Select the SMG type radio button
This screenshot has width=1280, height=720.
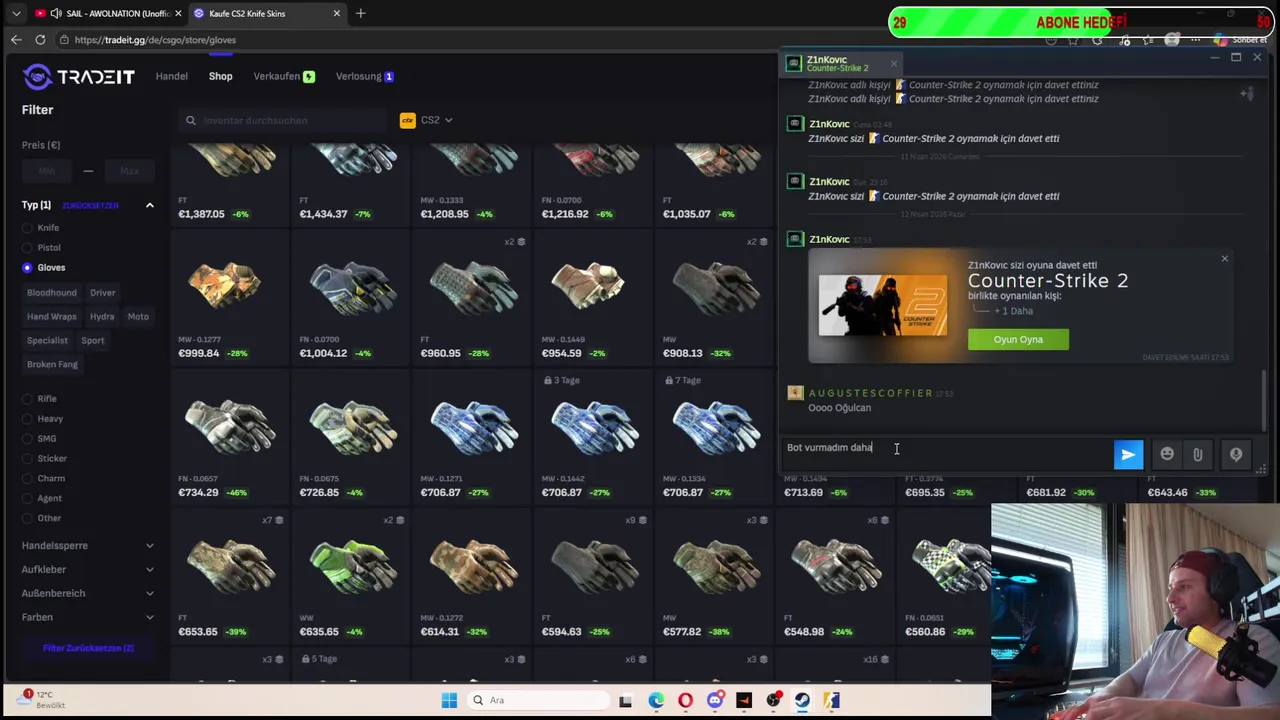27,439
